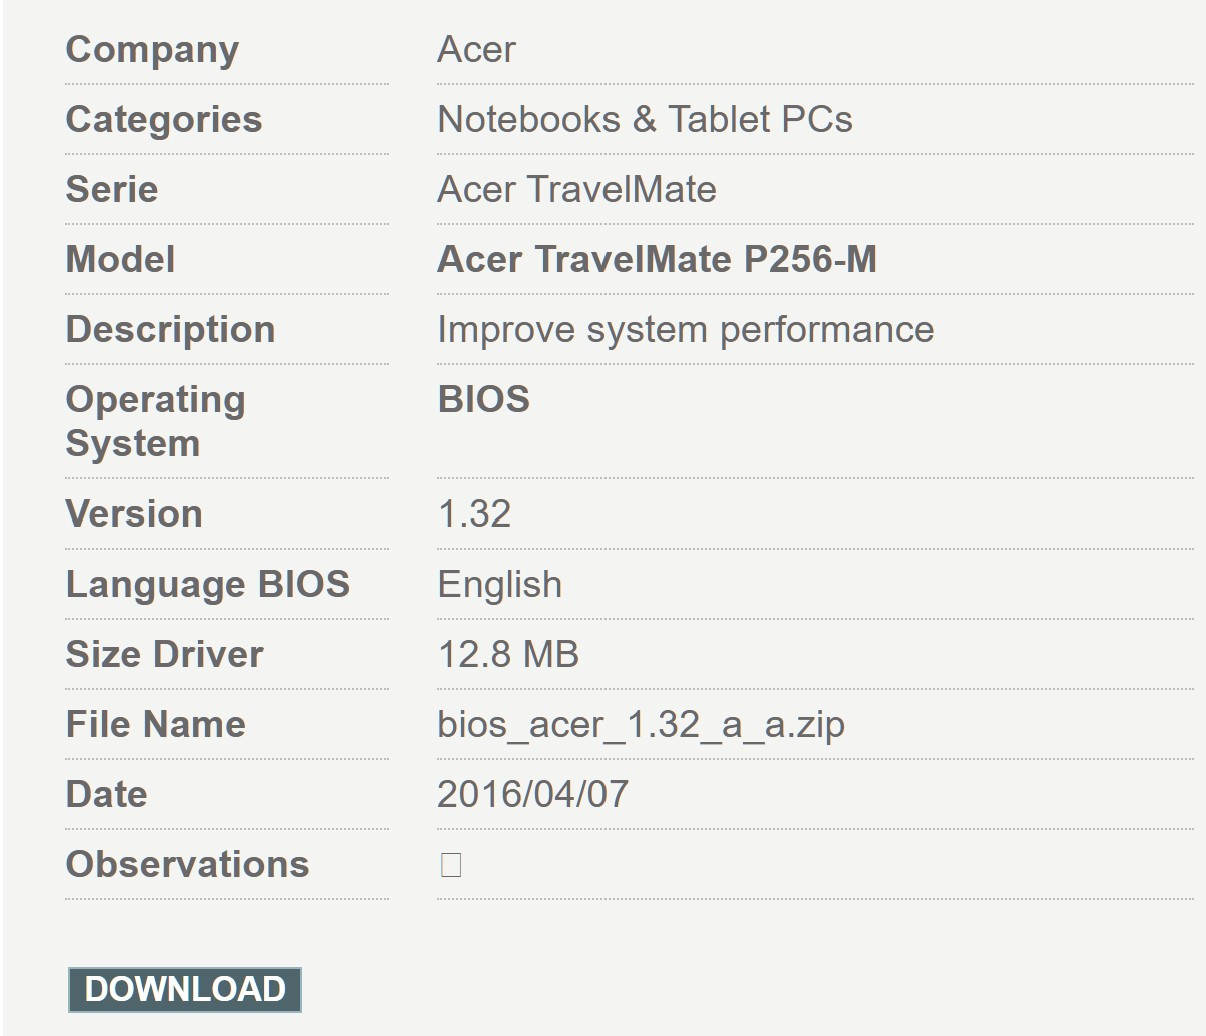The image size is (1206, 1036).
Task: Select version number 1.32
Action: [x=475, y=514]
